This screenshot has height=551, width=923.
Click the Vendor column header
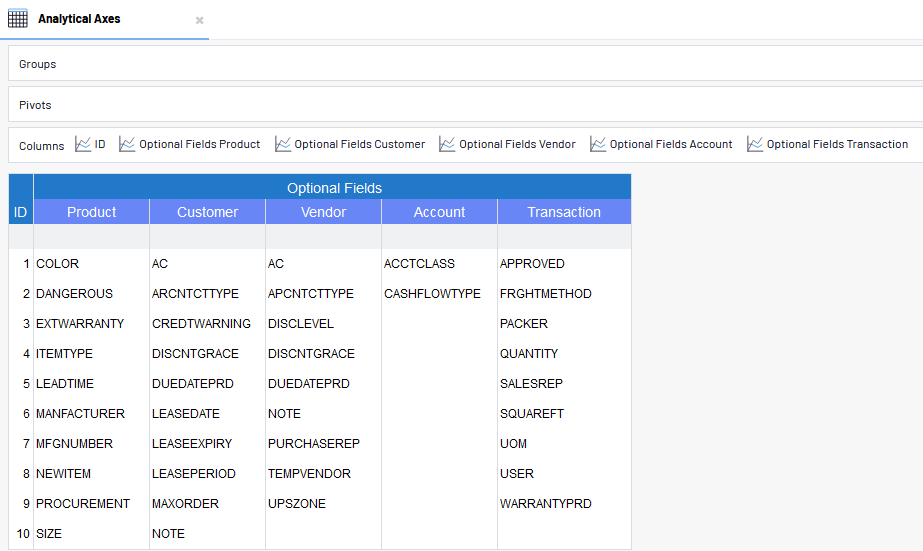(x=323, y=212)
